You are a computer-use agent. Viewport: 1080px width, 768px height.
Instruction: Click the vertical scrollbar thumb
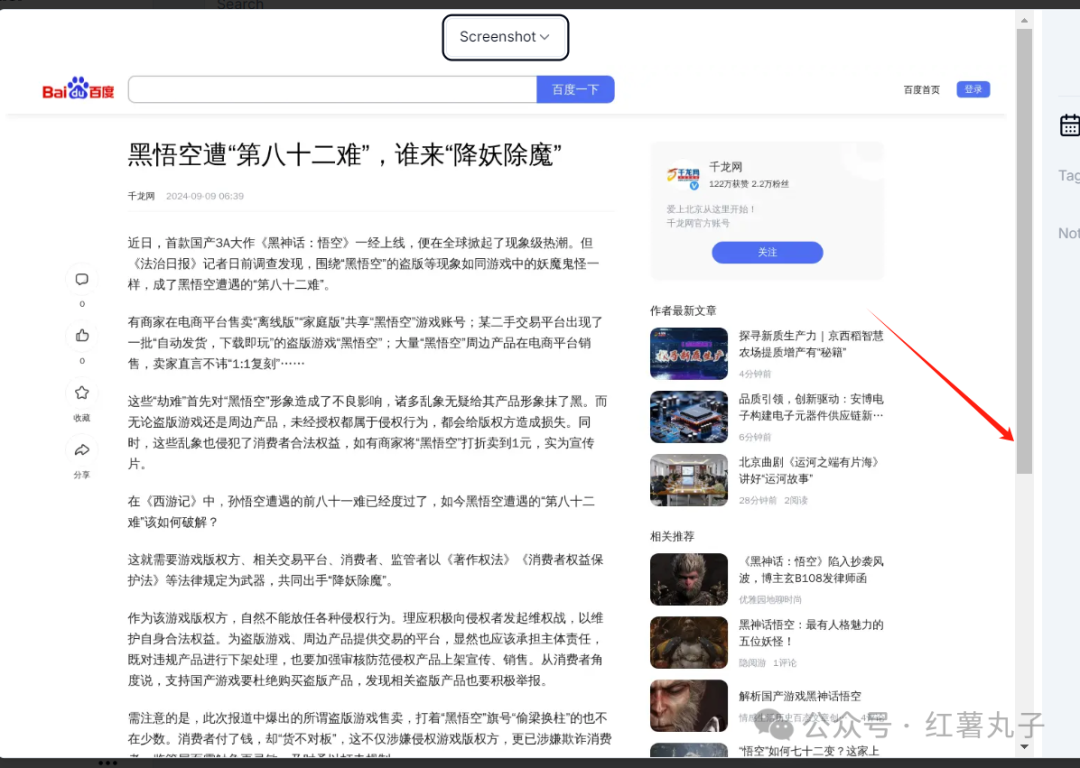click(x=1024, y=251)
